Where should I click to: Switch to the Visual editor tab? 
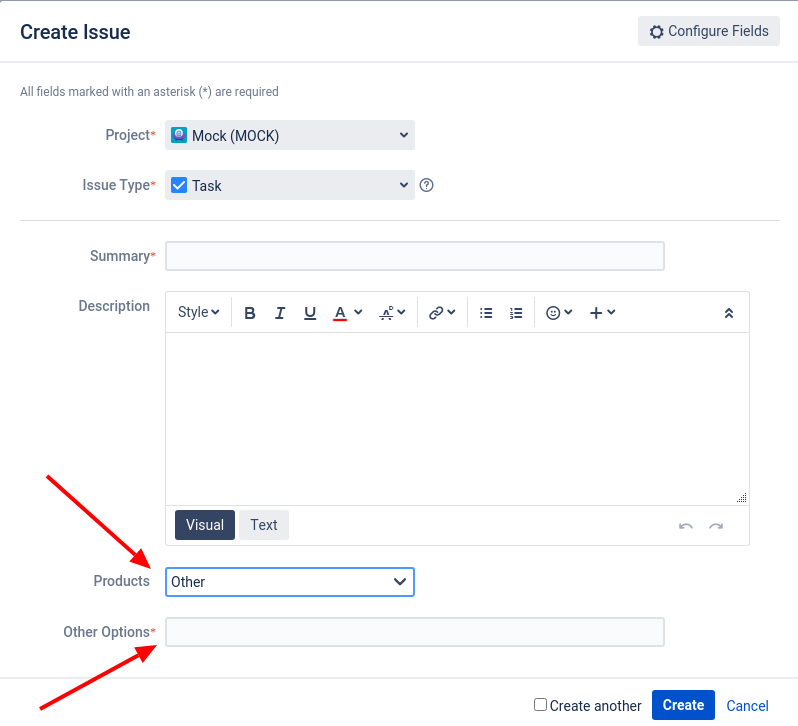point(205,525)
